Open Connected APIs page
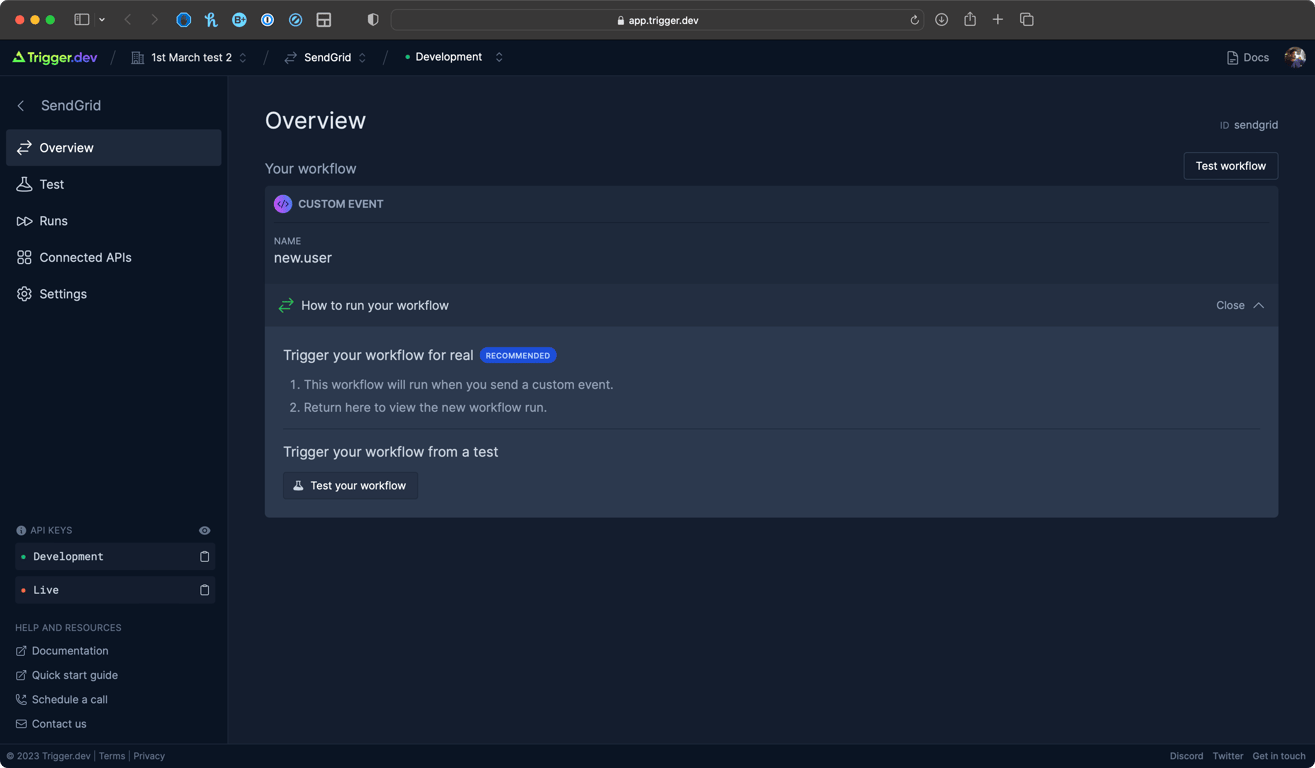 pyautogui.click(x=113, y=257)
